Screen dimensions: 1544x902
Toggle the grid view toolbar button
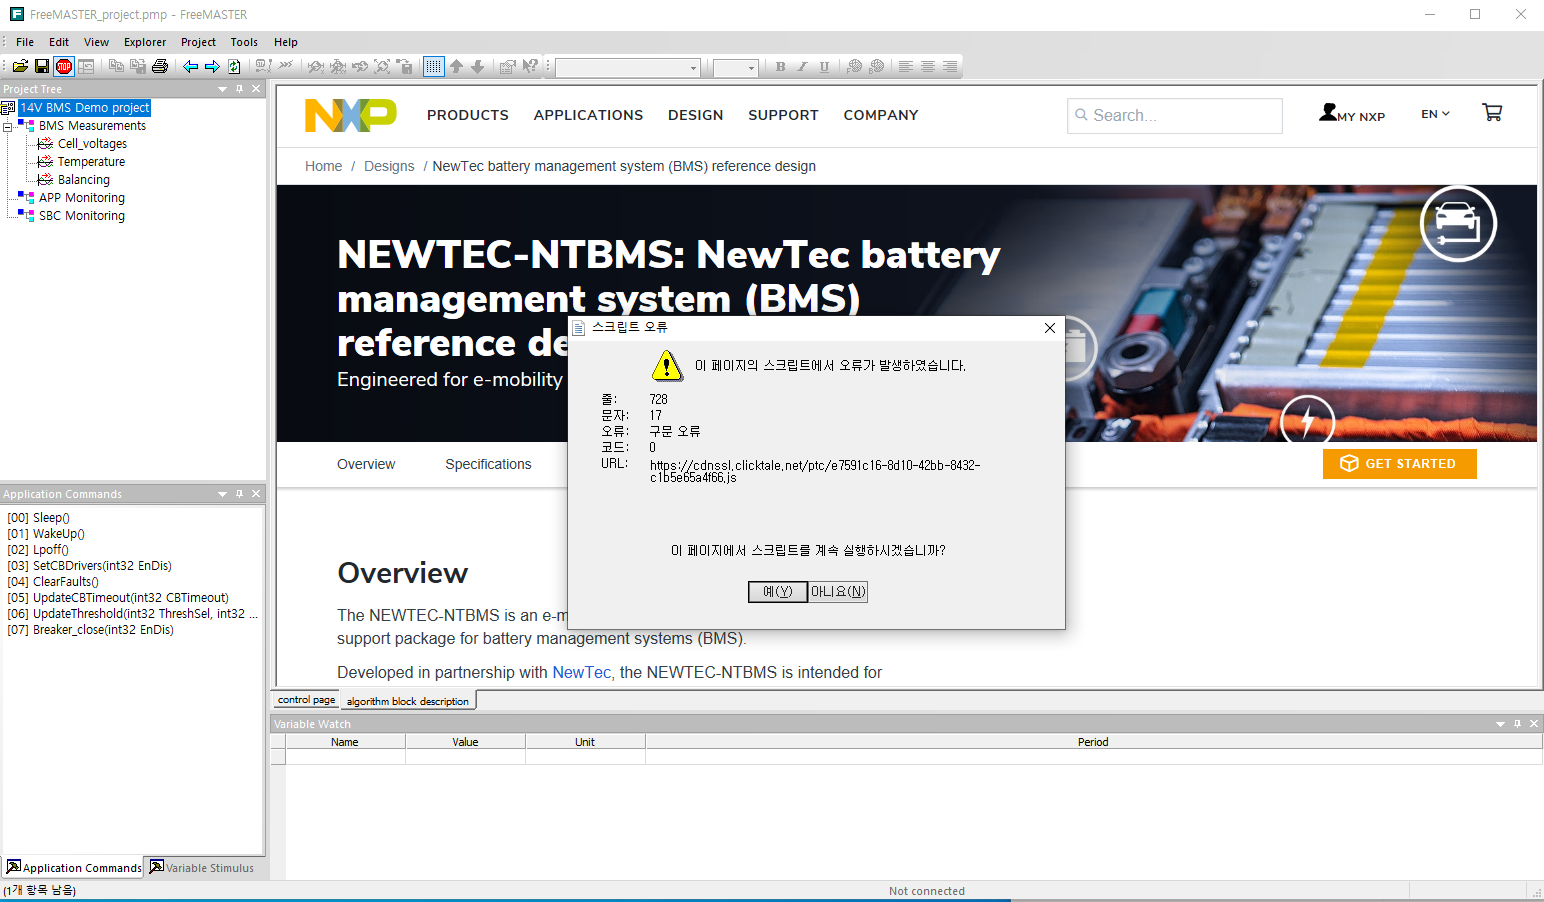coord(434,66)
